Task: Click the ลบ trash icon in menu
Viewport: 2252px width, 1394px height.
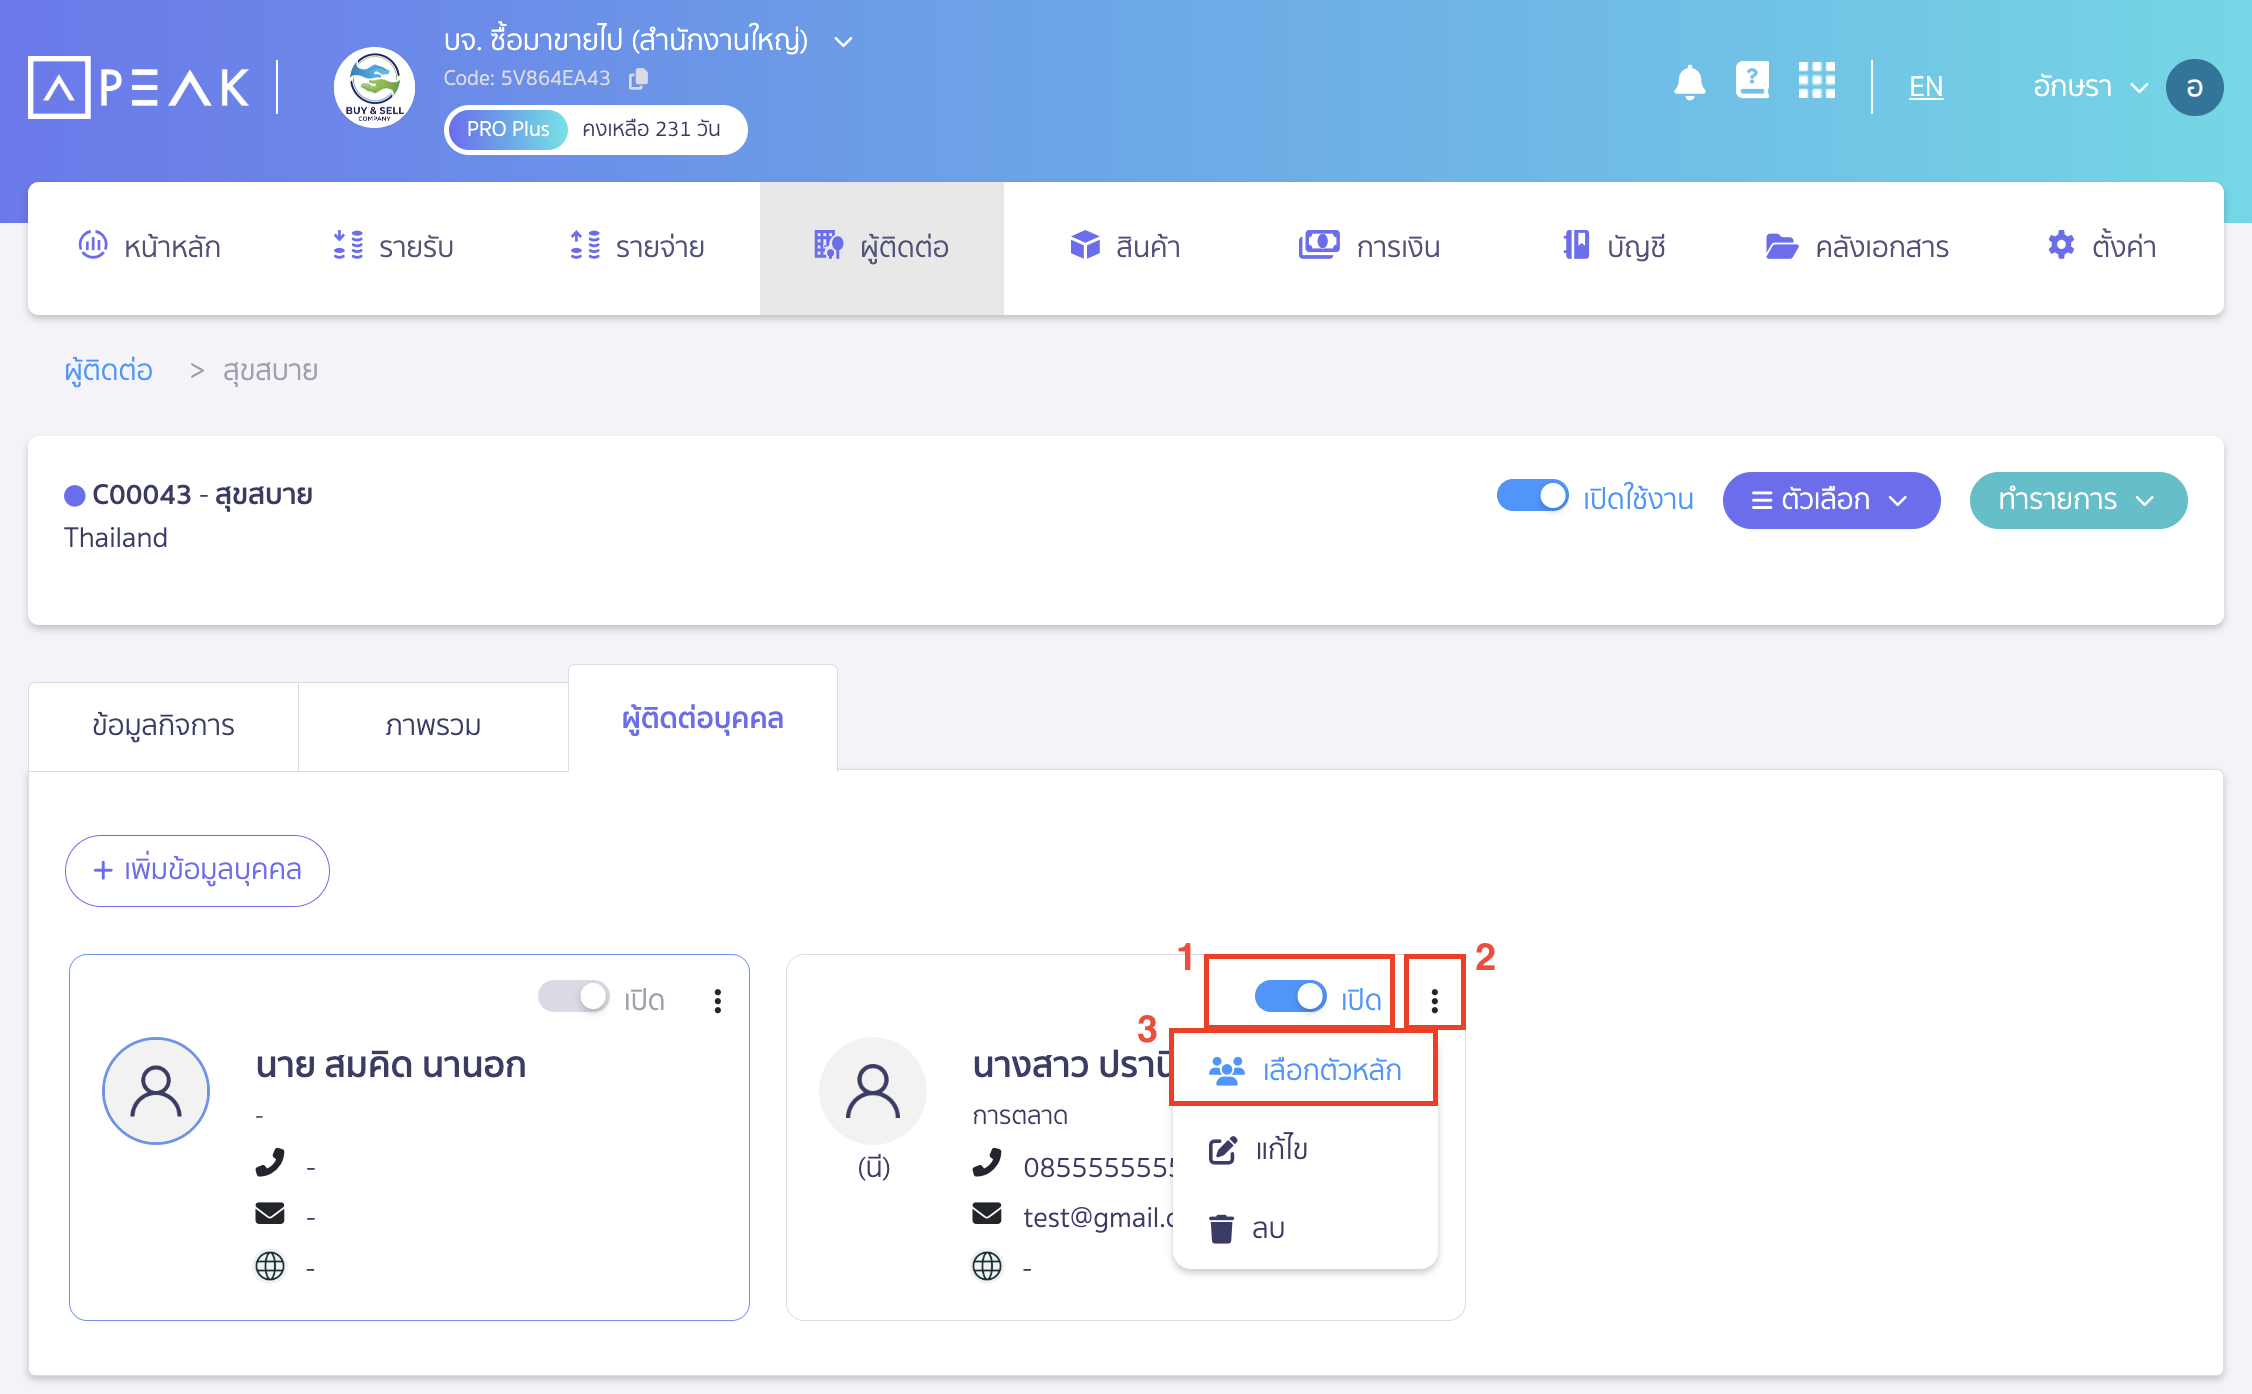Action: coord(1222,1228)
